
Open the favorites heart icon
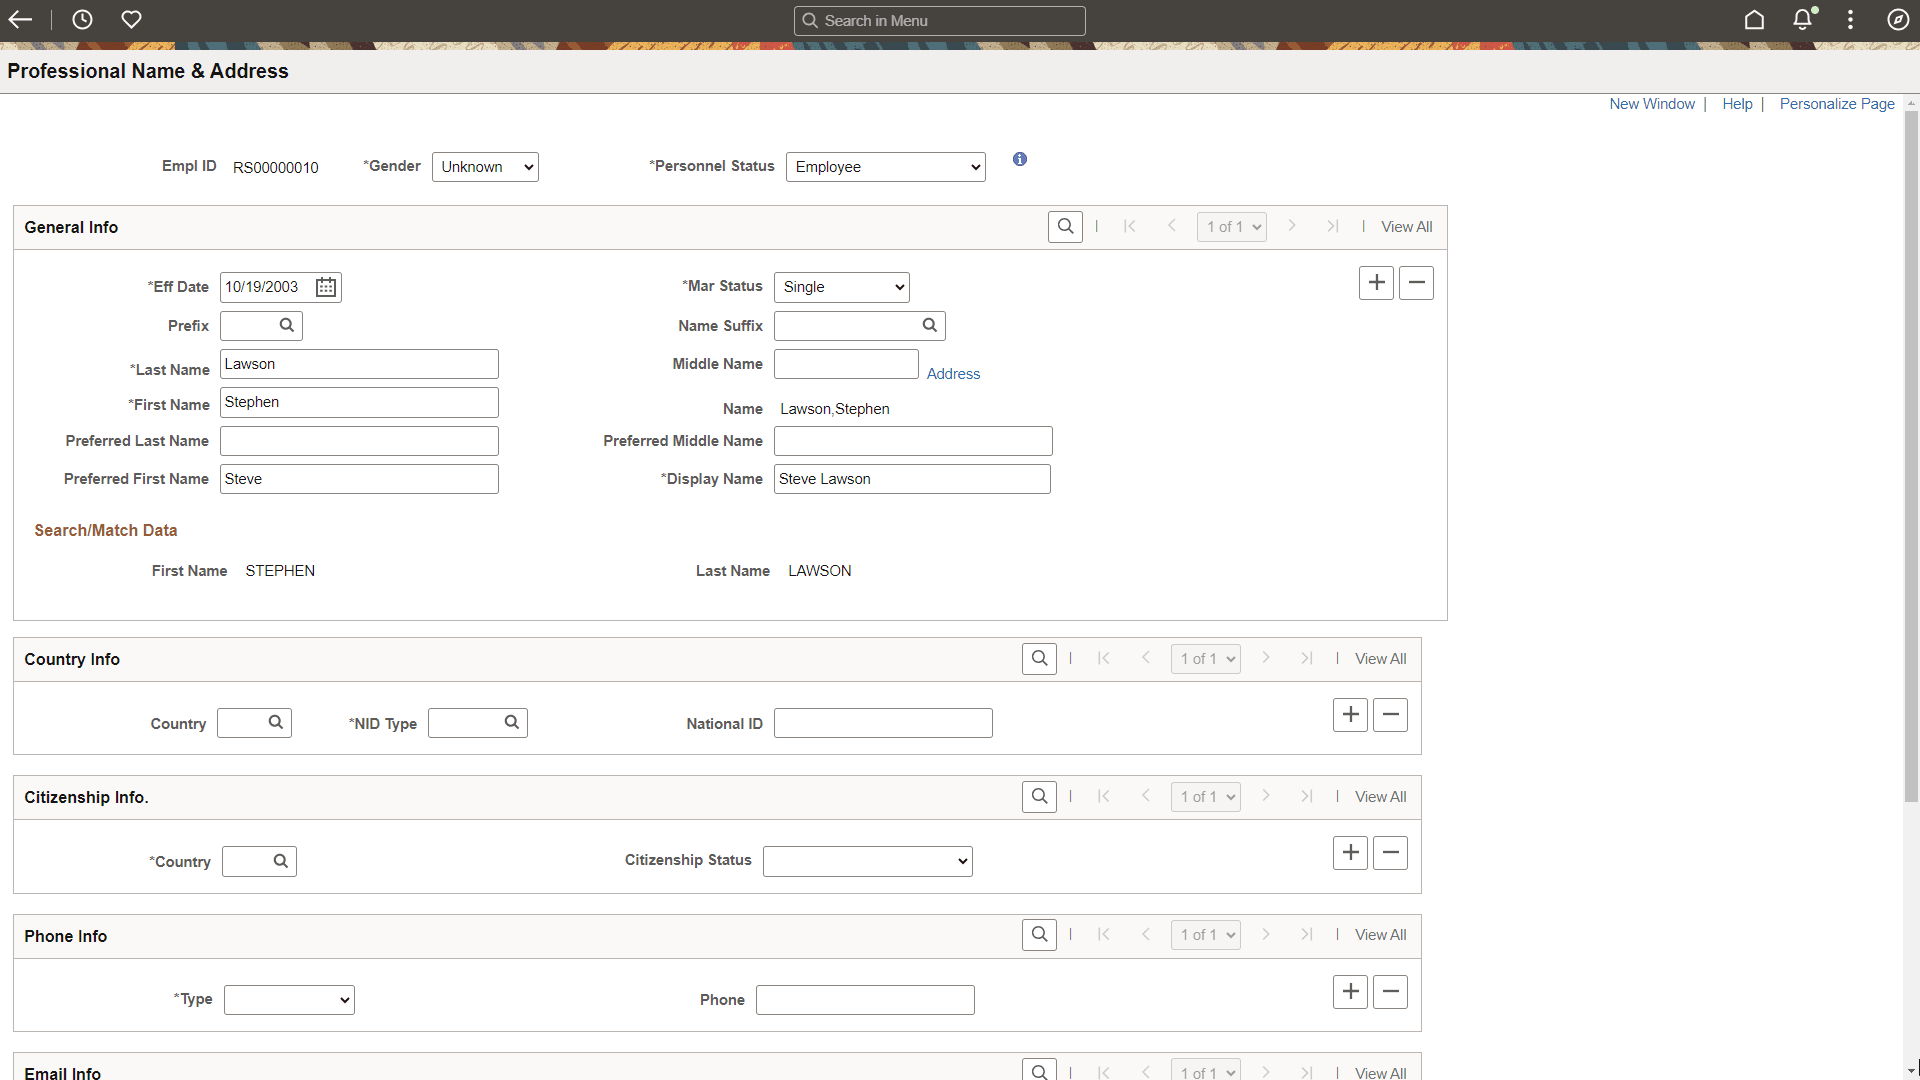coord(131,19)
